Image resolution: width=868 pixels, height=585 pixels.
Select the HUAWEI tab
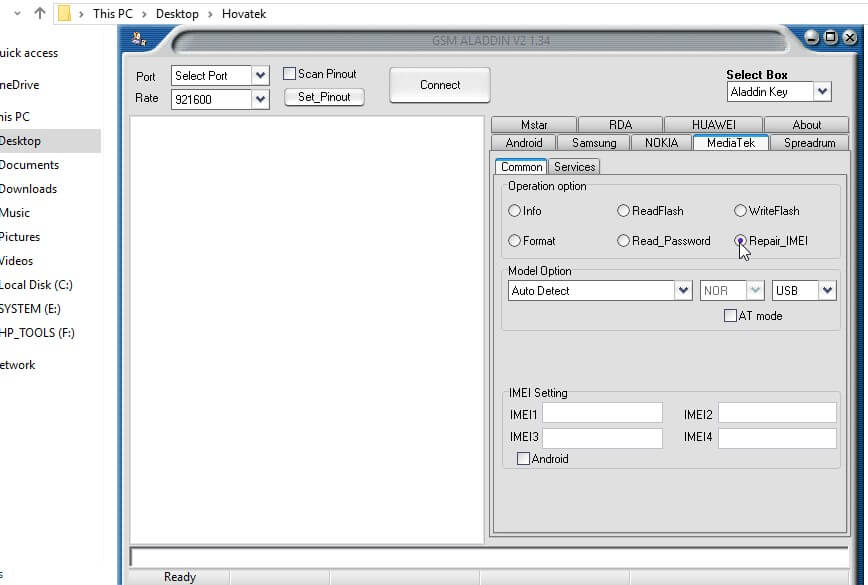(x=713, y=124)
